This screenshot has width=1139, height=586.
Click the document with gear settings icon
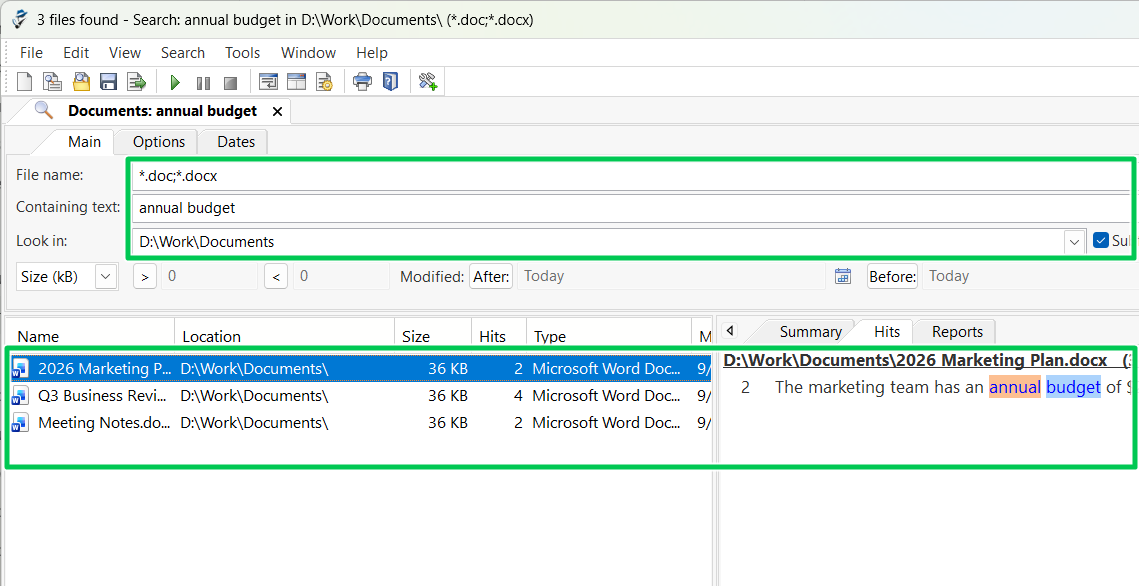click(x=324, y=81)
